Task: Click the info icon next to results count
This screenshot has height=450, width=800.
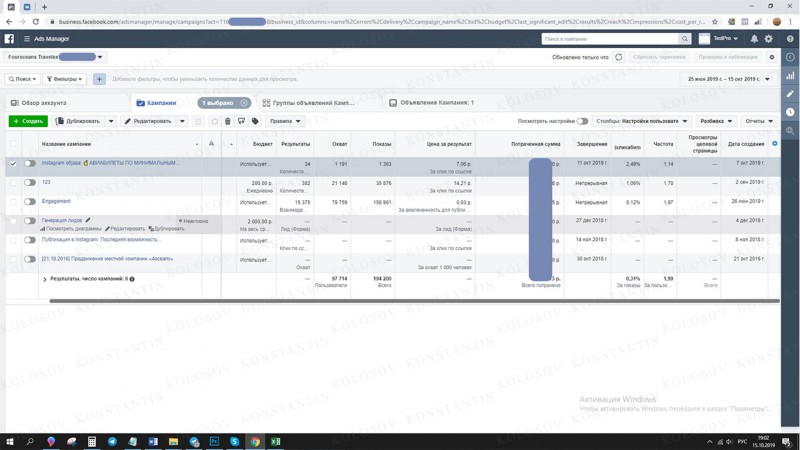Action: coord(132,279)
